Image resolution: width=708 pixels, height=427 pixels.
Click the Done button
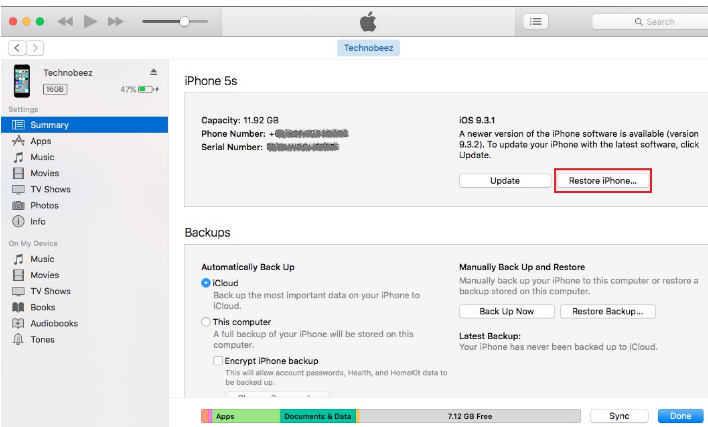point(680,416)
